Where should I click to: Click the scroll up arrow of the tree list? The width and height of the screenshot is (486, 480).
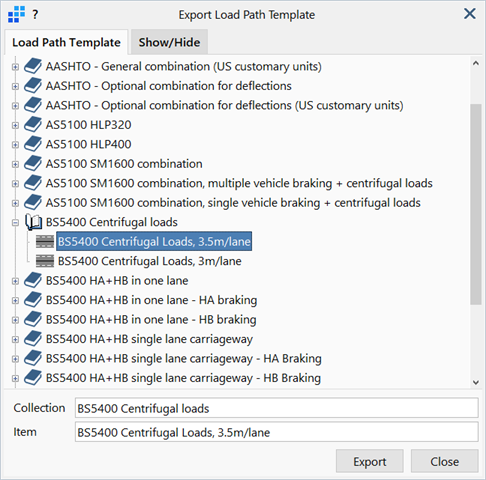click(x=476, y=63)
